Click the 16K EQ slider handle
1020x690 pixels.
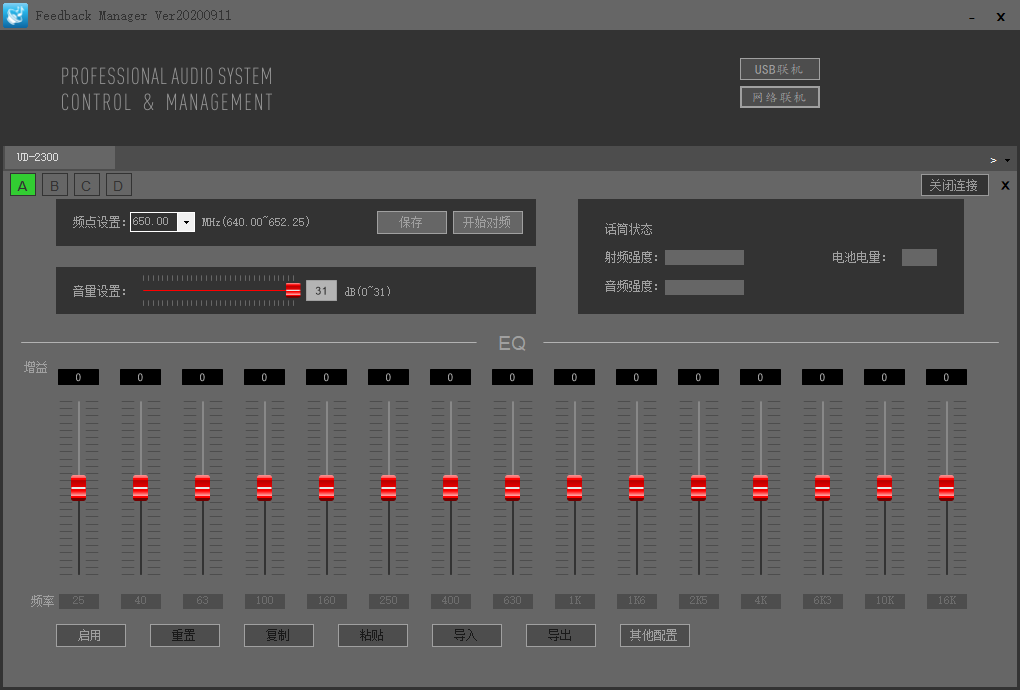[946, 487]
